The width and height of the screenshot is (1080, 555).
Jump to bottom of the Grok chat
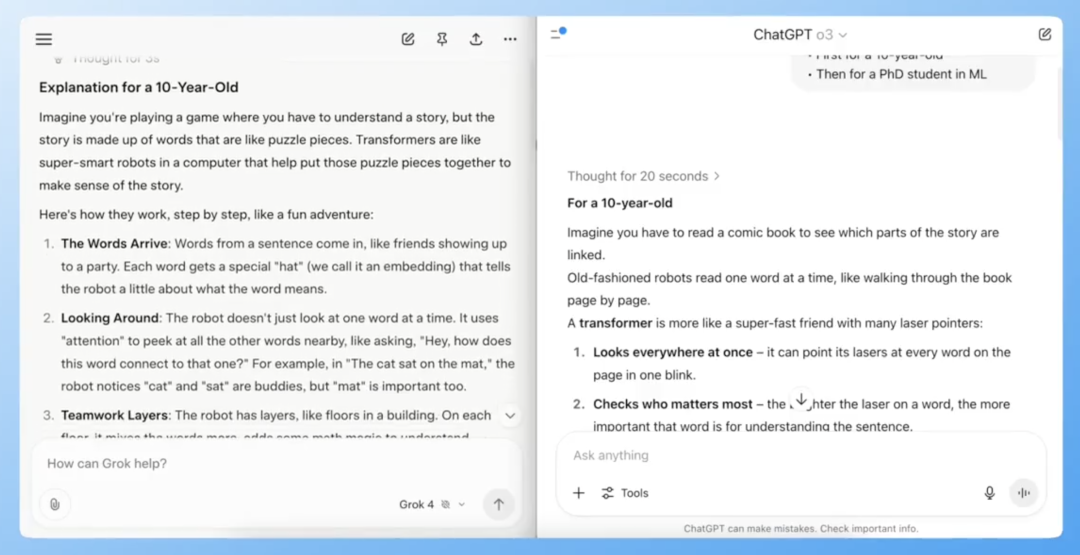[510, 415]
